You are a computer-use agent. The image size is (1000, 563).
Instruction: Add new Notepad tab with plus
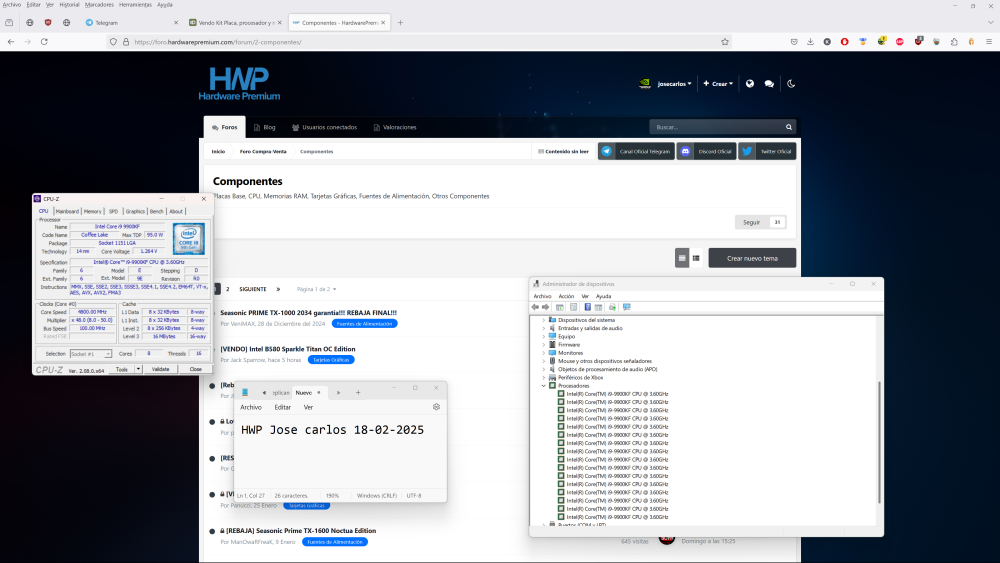tap(358, 393)
